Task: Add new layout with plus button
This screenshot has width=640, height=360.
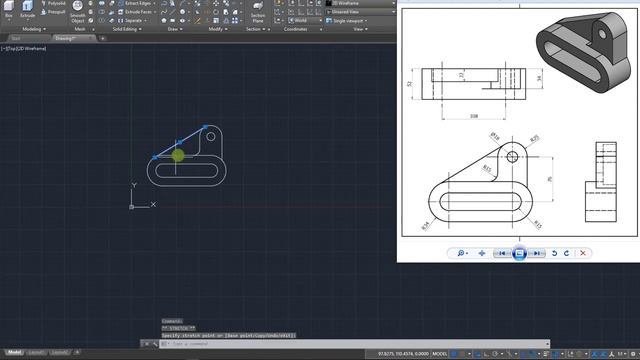Action: (77, 352)
